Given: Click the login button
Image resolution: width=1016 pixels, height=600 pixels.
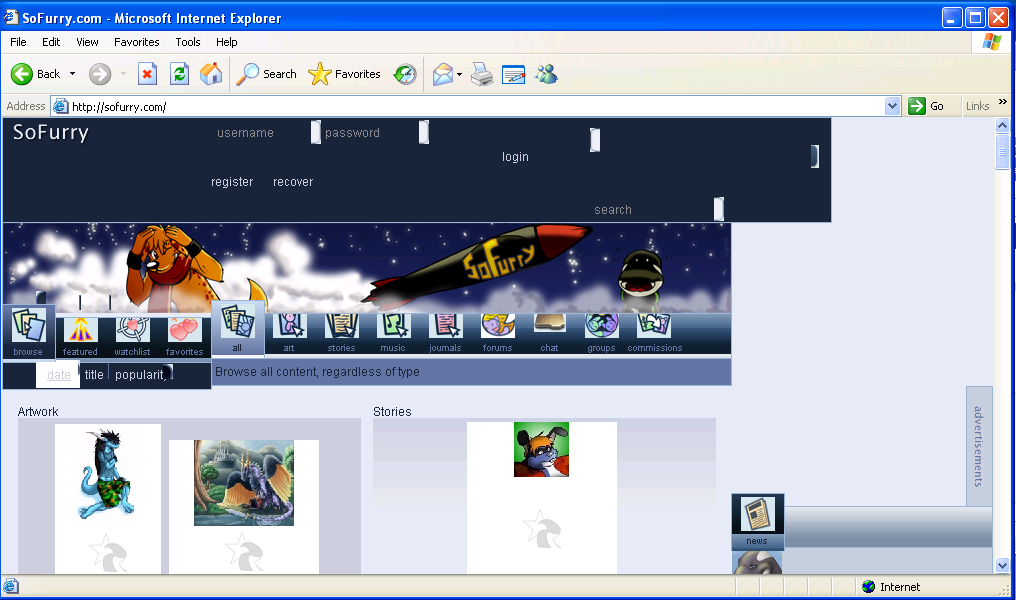Looking at the screenshot, I should 515,157.
